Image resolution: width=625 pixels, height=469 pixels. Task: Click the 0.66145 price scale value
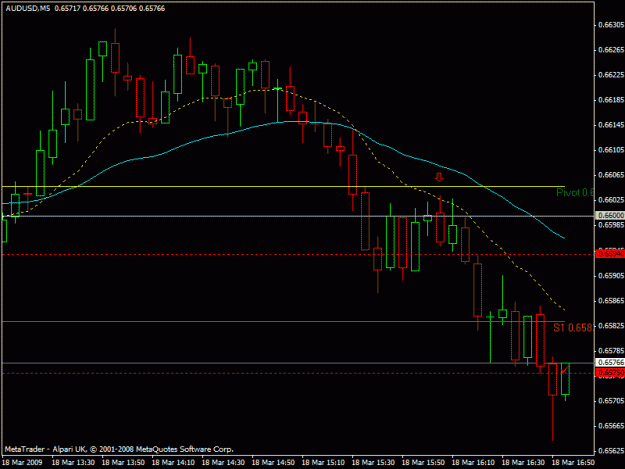click(611, 125)
